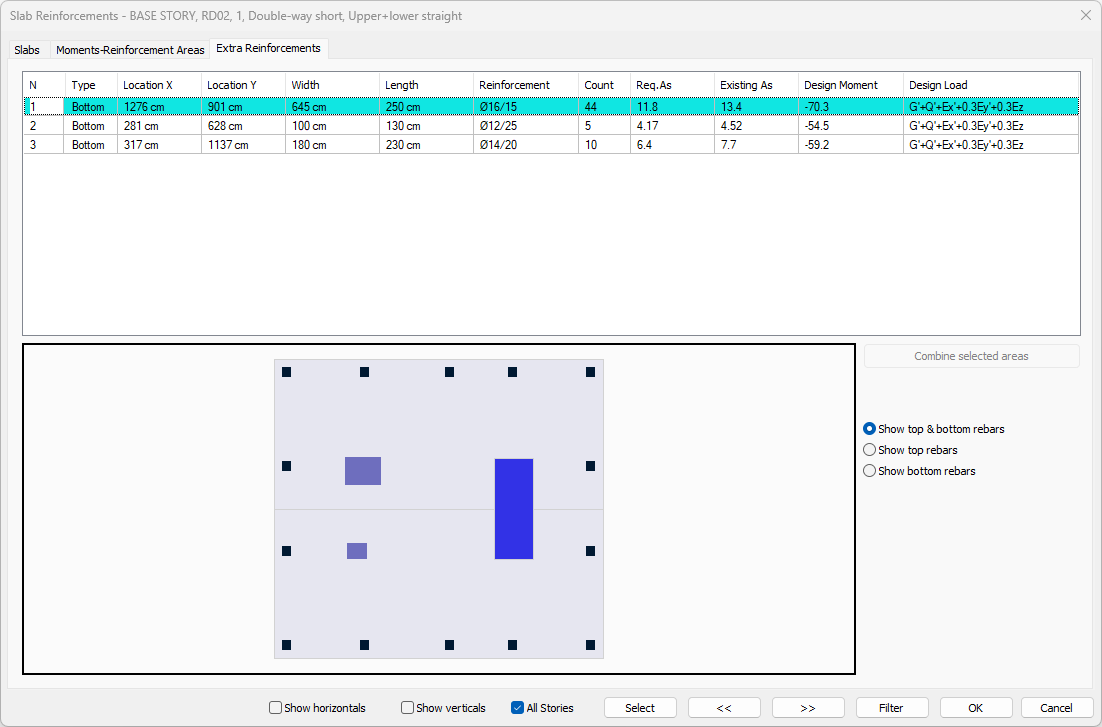This screenshot has width=1102, height=727.
Task: Click the Combine selected areas button
Action: (971, 356)
